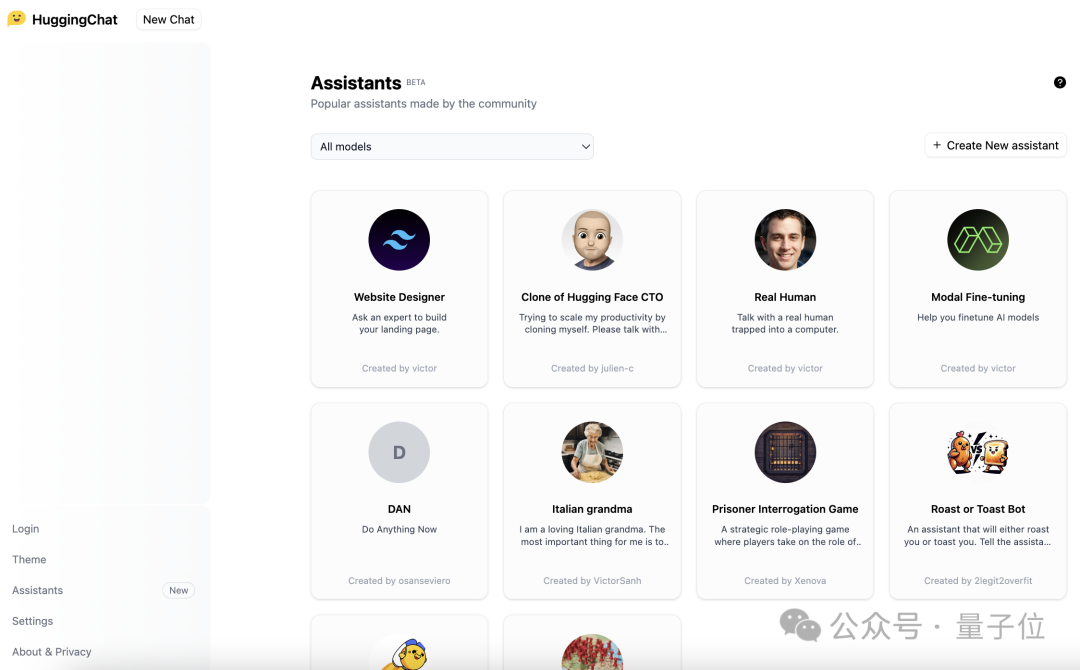Screen dimensions: 1080x670
Task: Click Create New assistant button
Action: coord(995,145)
